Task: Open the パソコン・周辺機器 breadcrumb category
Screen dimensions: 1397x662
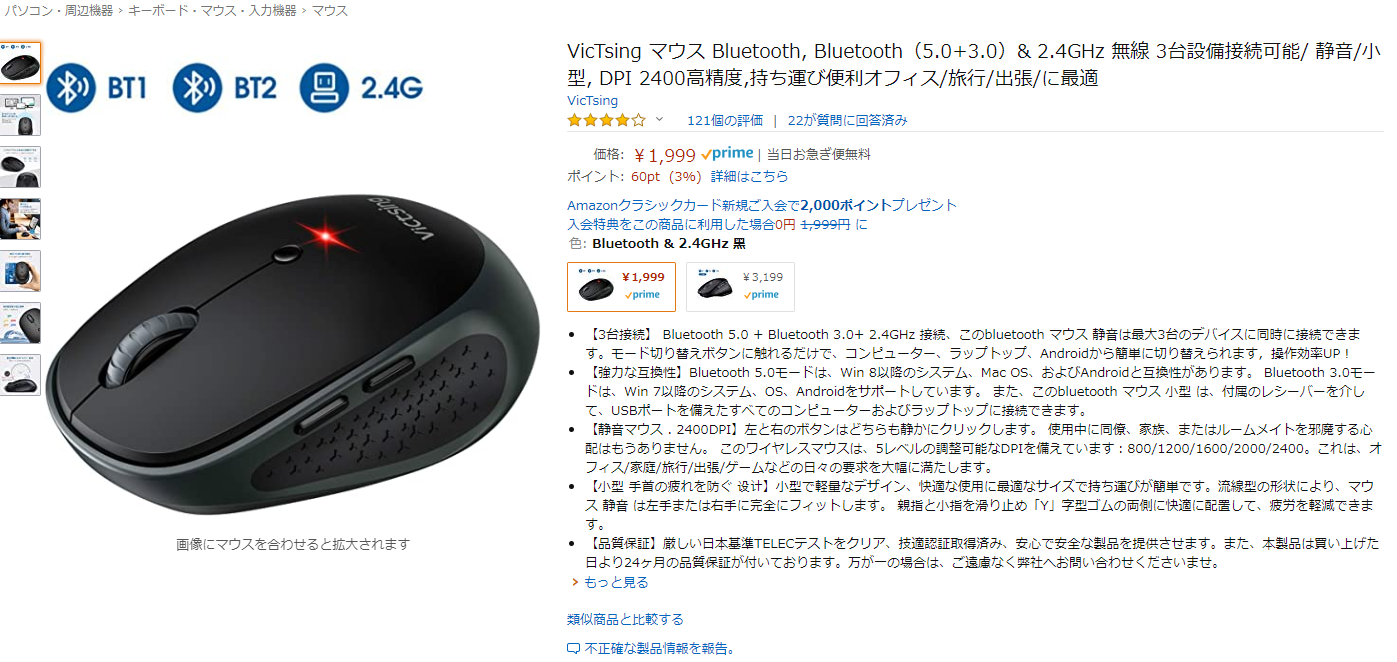Action: click(57, 10)
